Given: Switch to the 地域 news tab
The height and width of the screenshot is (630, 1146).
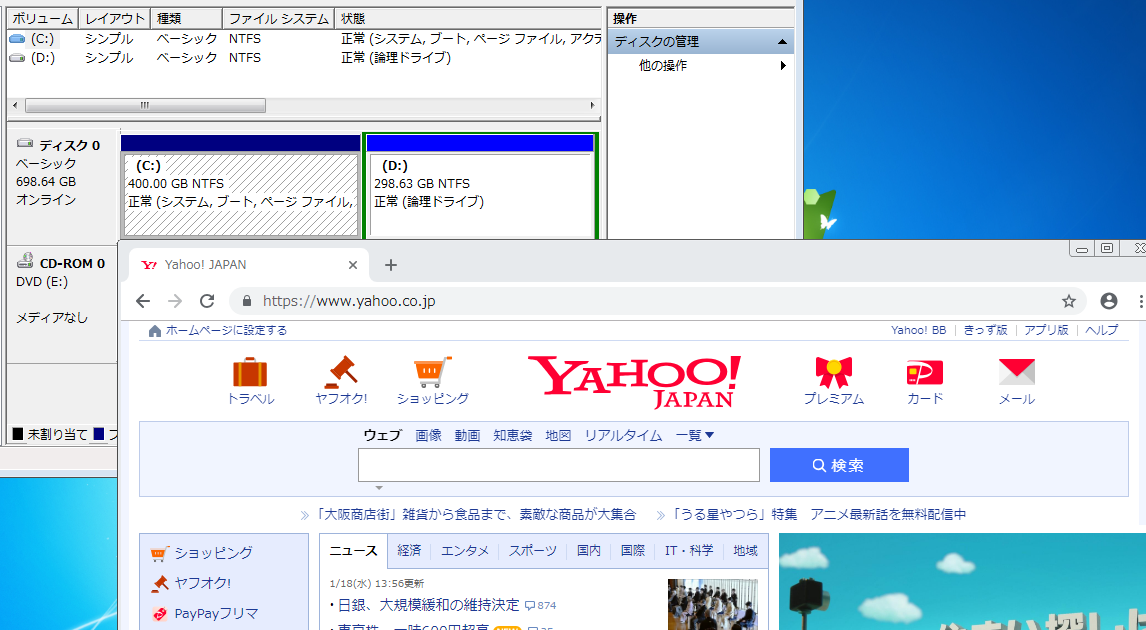Looking at the screenshot, I should [745, 551].
